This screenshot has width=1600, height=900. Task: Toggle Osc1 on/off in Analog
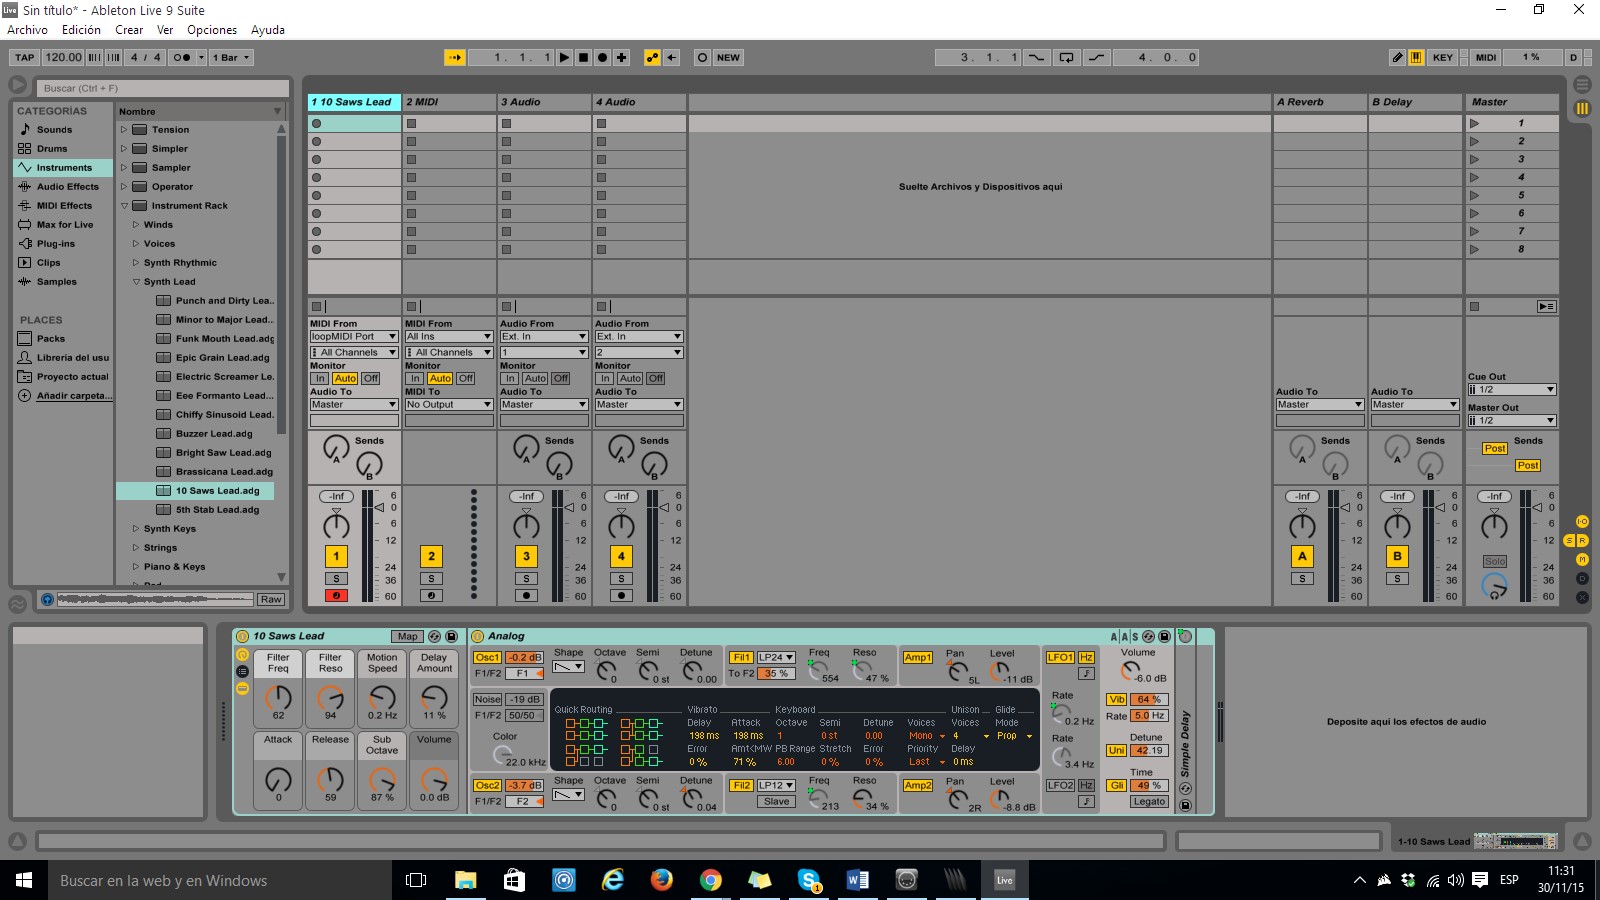[x=487, y=658]
